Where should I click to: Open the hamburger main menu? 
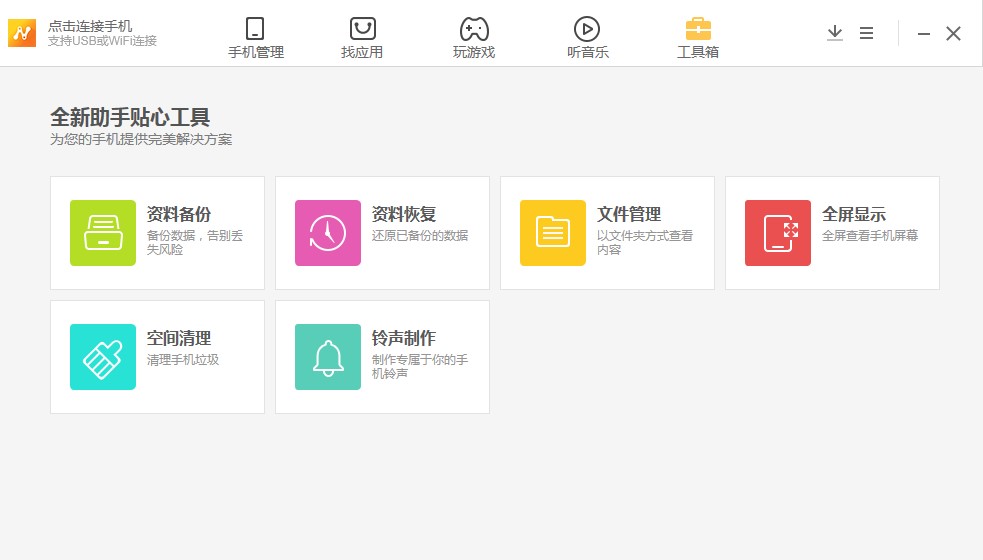867,33
